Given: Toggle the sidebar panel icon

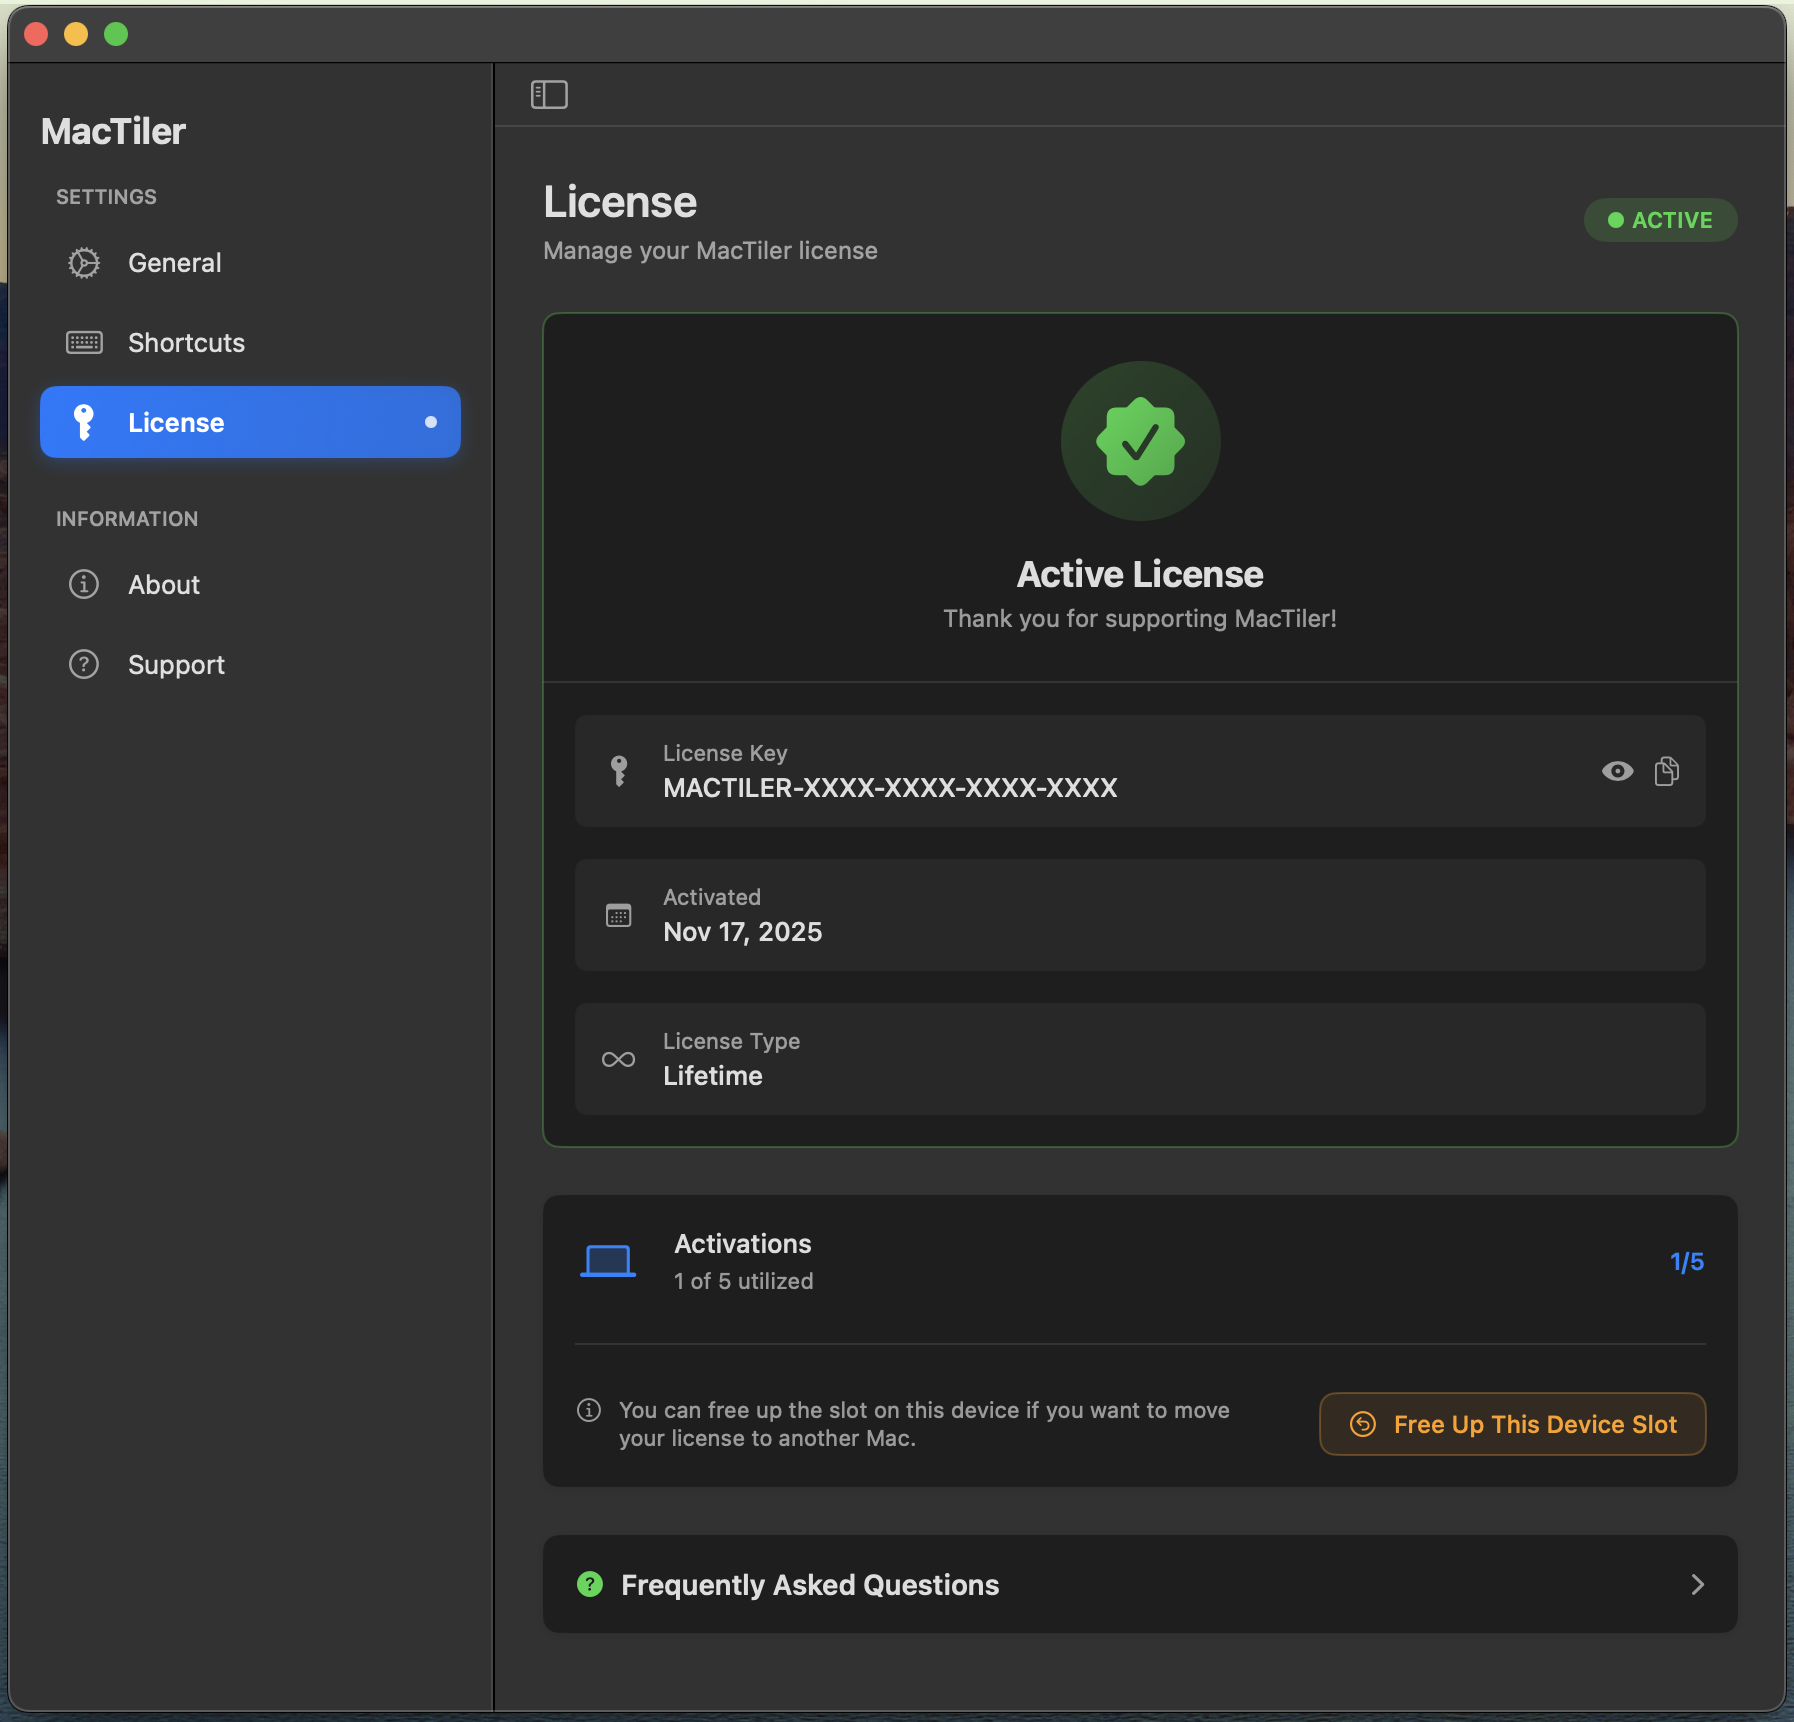Looking at the screenshot, I should (x=549, y=95).
